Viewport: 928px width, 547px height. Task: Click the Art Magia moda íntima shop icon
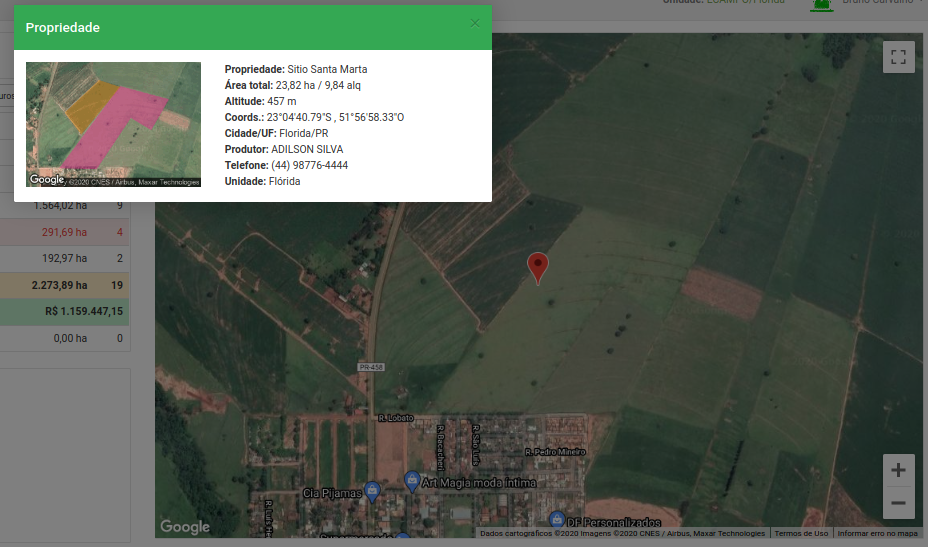[412, 481]
